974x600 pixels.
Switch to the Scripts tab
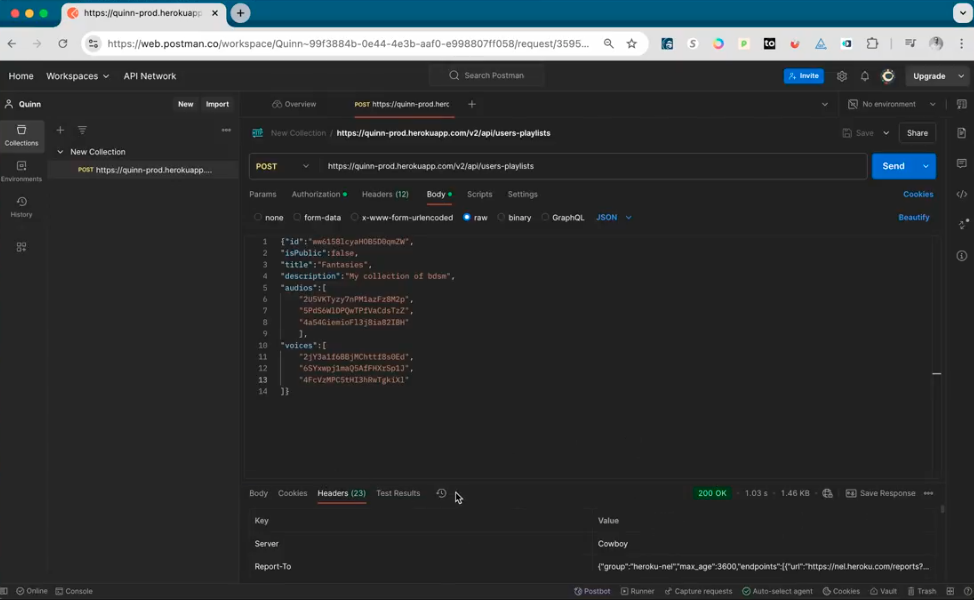[x=480, y=194]
